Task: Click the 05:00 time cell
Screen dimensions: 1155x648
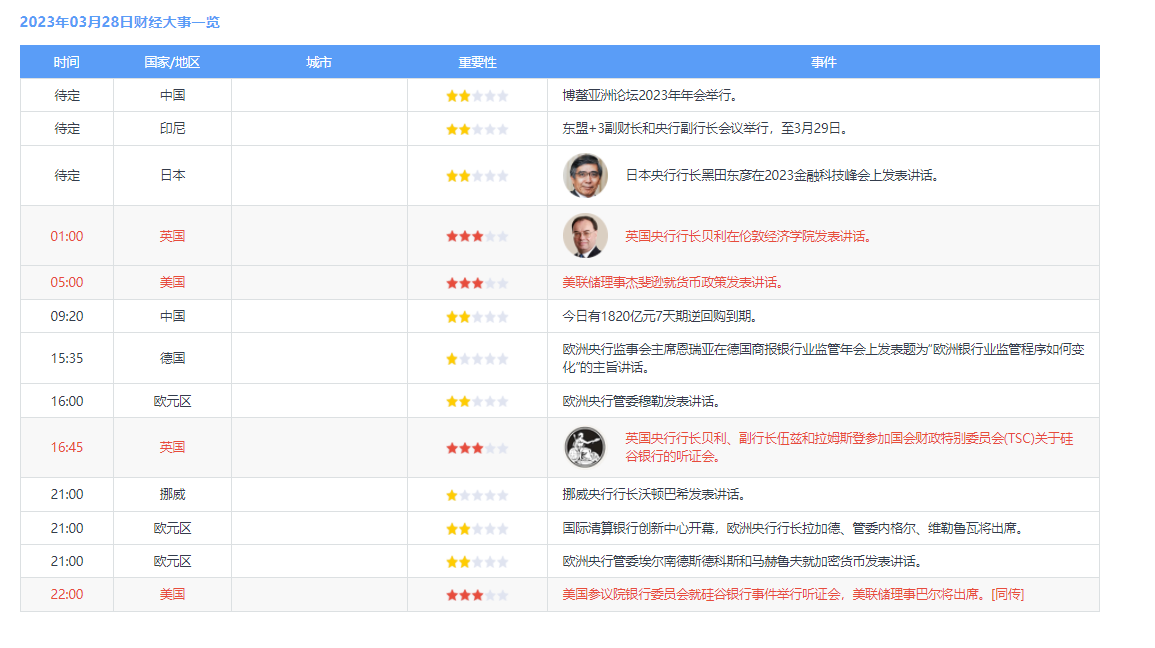Action: pos(66,282)
